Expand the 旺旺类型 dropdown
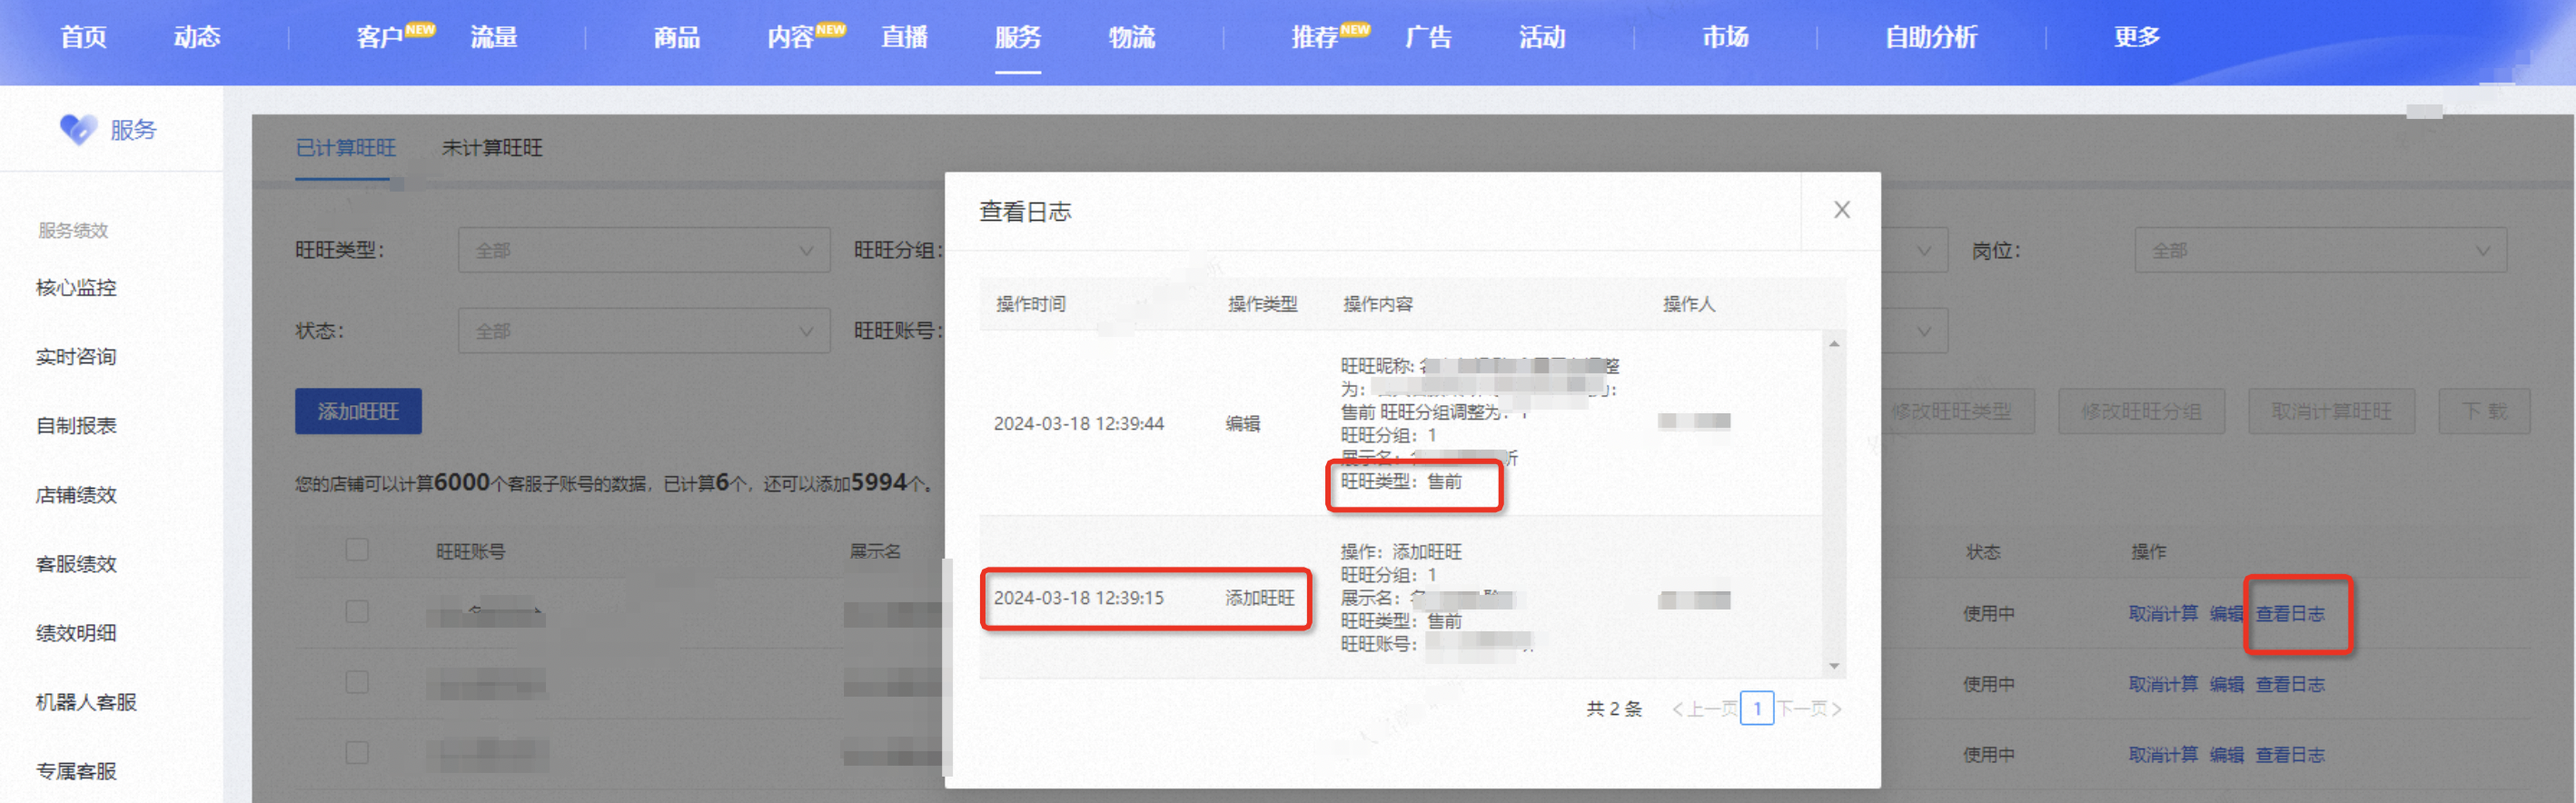The width and height of the screenshot is (2576, 803). (x=644, y=250)
